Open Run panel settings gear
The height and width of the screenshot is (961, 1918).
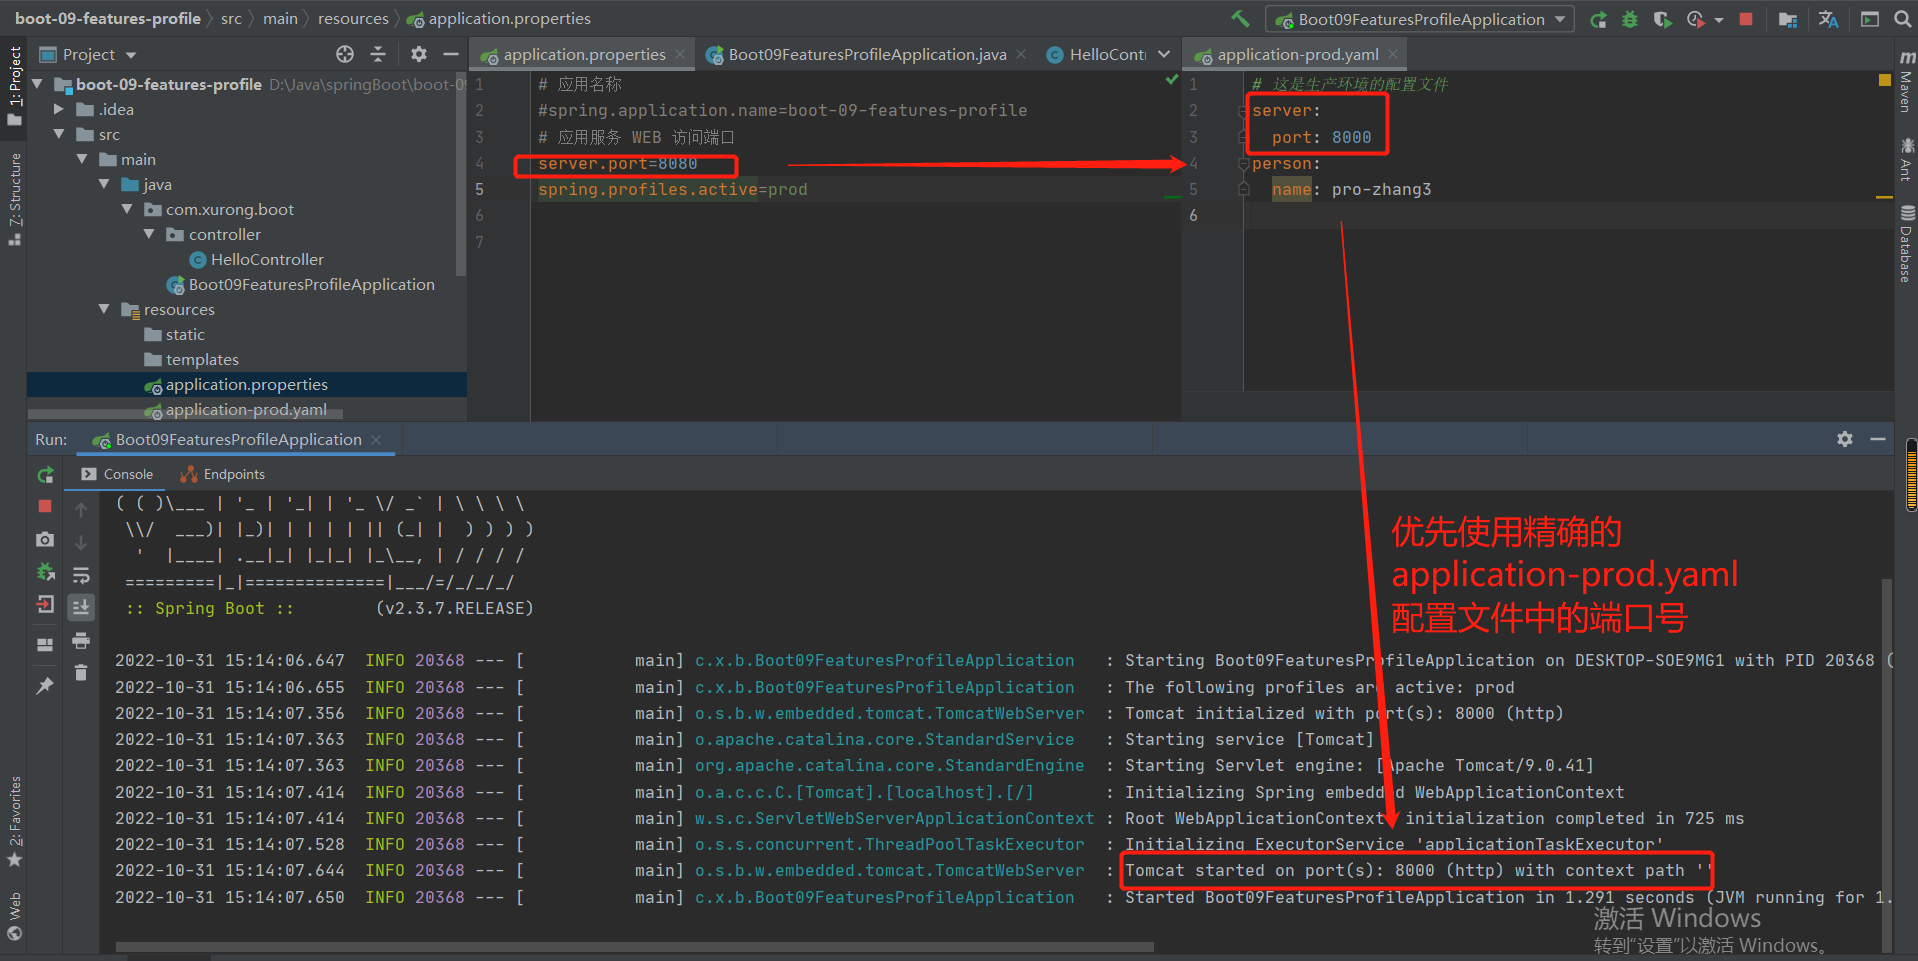1845,439
